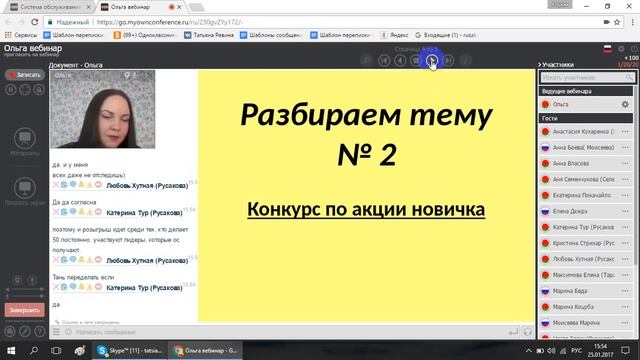Copy icon on Тань переделать если message

(64, 287)
